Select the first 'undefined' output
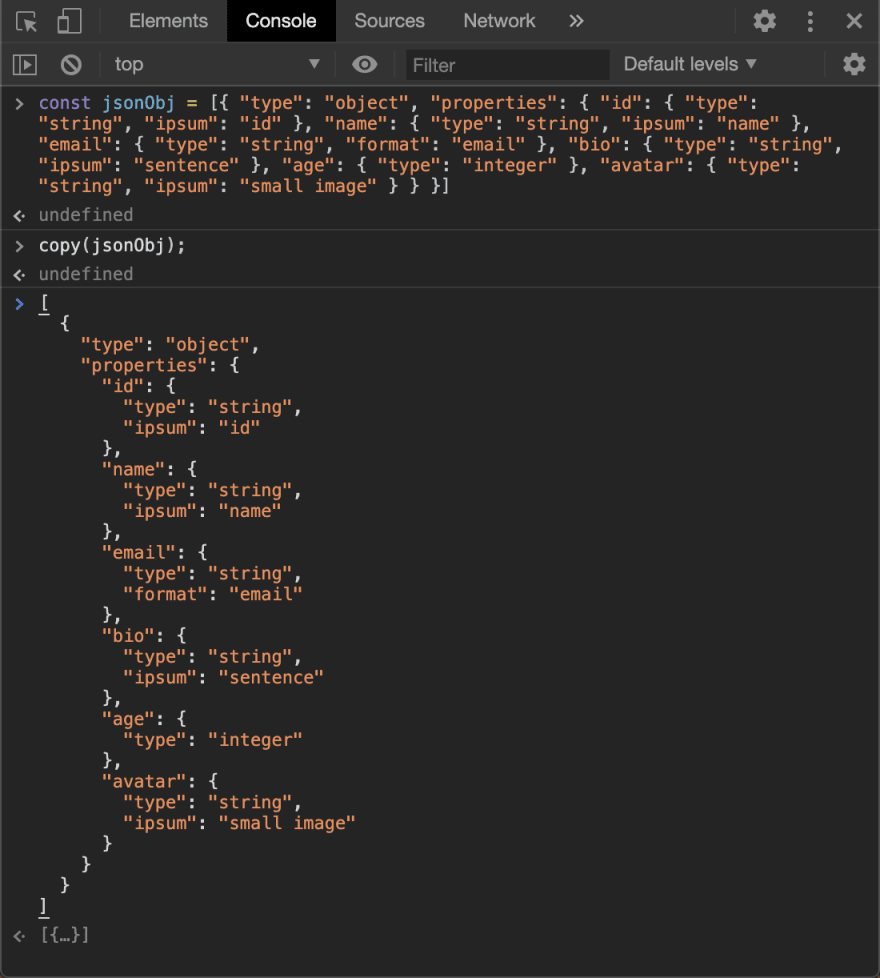 tap(86, 215)
